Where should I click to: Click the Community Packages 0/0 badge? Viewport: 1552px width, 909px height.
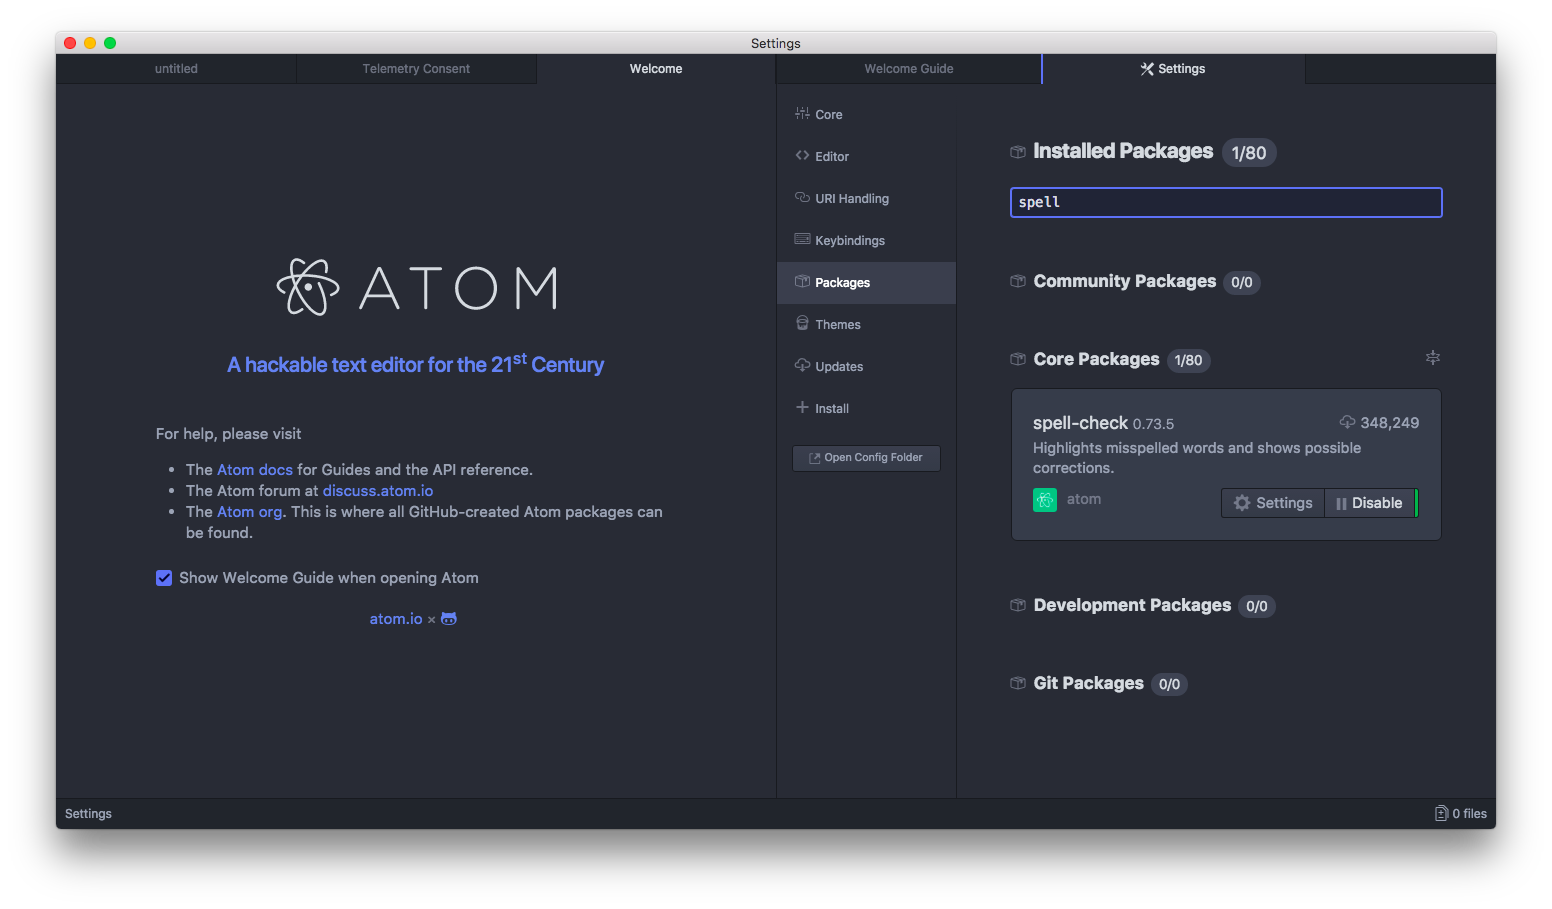tap(1242, 283)
